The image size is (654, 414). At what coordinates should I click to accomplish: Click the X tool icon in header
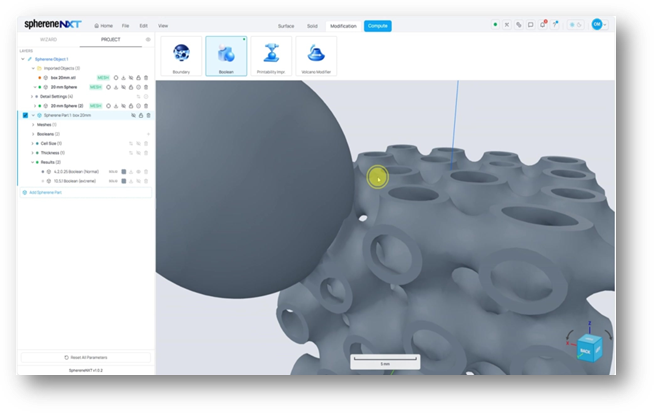click(507, 25)
